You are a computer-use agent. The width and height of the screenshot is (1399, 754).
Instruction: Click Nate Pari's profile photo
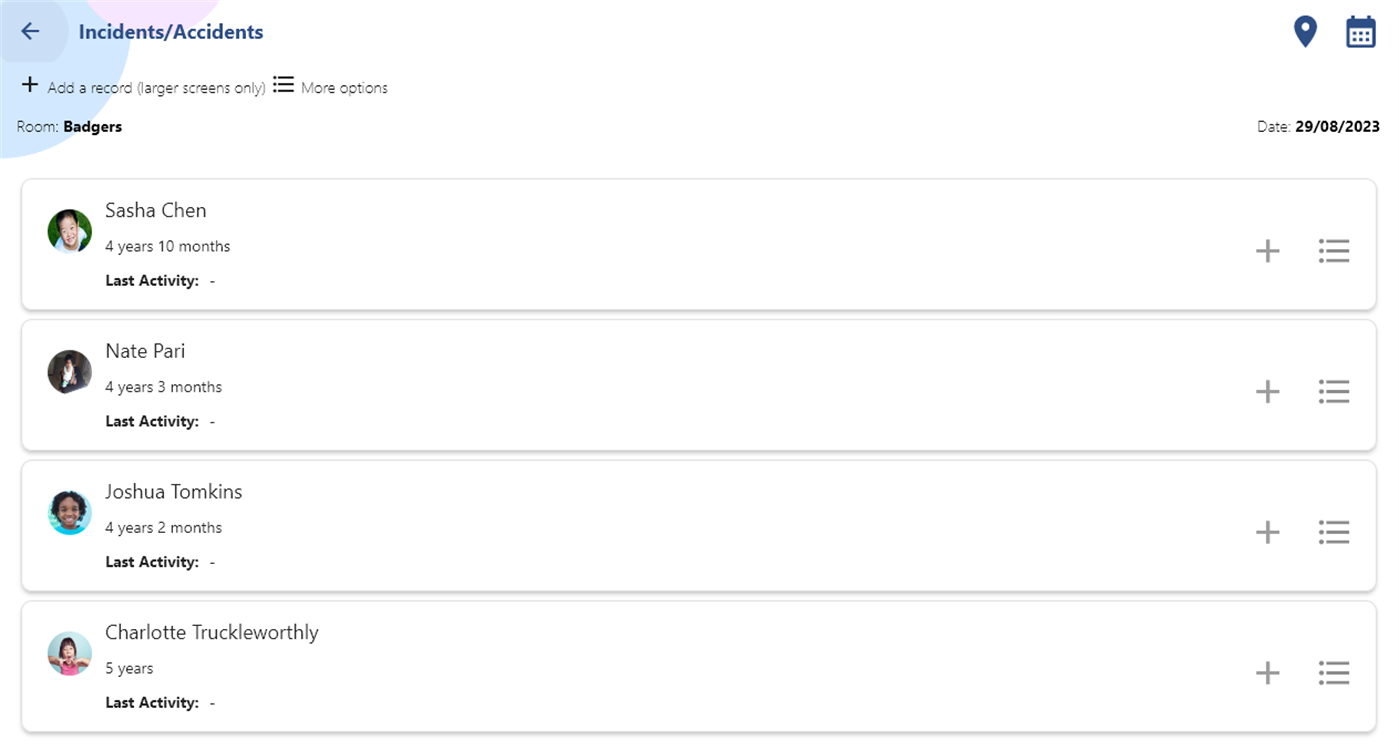pyautogui.click(x=70, y=372)
